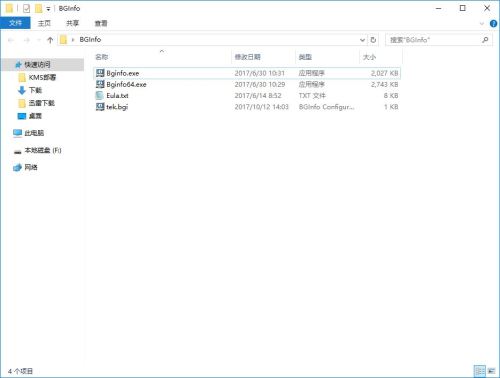Viewport: 500px width, 378px height.
Task: Click the 2017/6/30 10:31 date cell
Action: 259,73
